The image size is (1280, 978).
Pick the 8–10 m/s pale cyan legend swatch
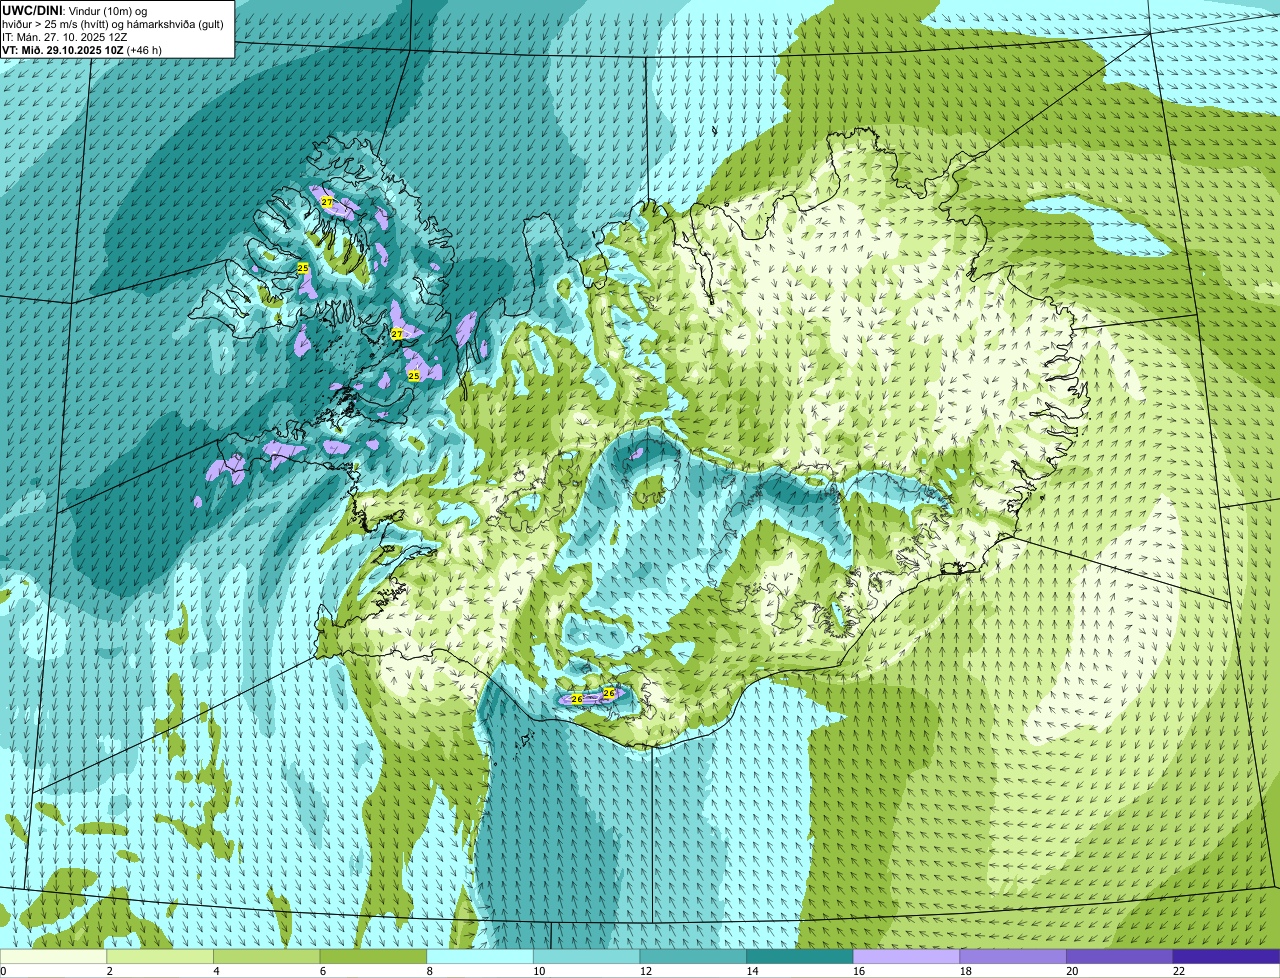pos(480,956)
